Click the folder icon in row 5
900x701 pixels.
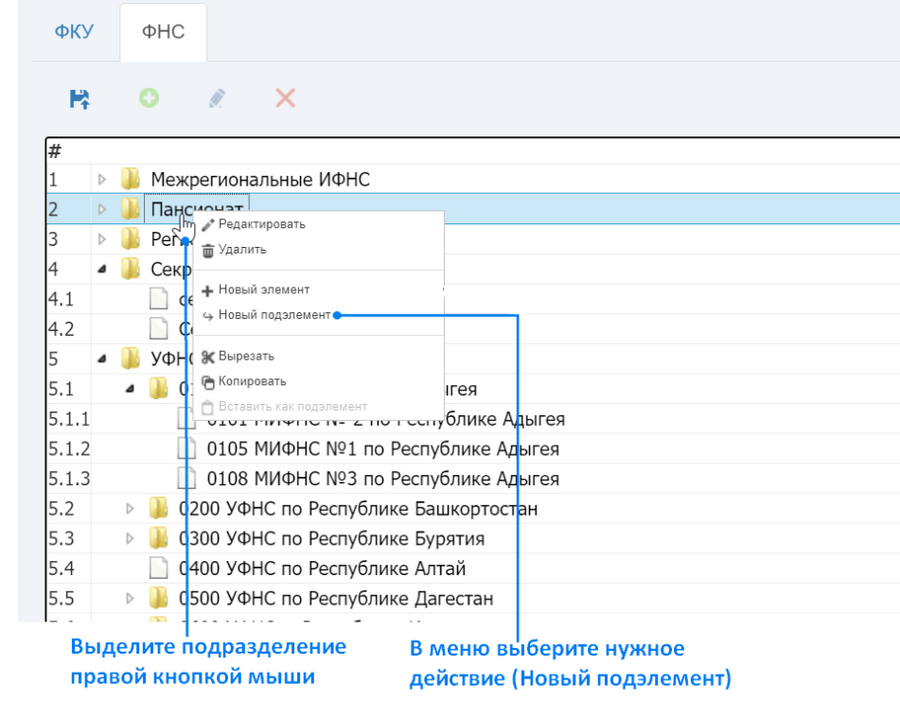[131, 359]
